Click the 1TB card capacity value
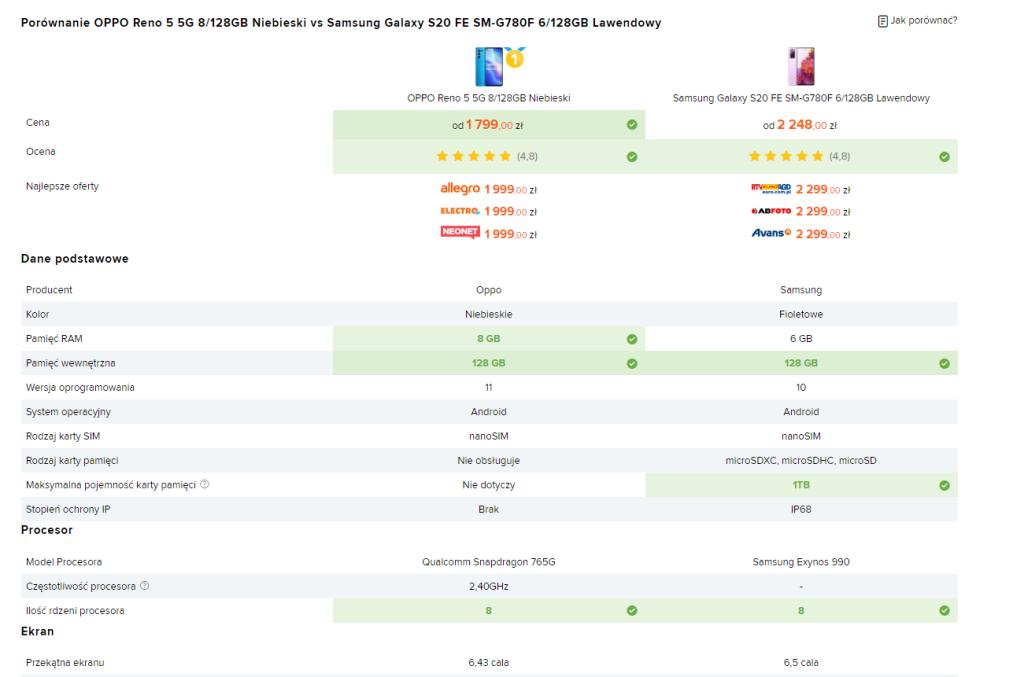1024x677 pixels. (801, 485)
